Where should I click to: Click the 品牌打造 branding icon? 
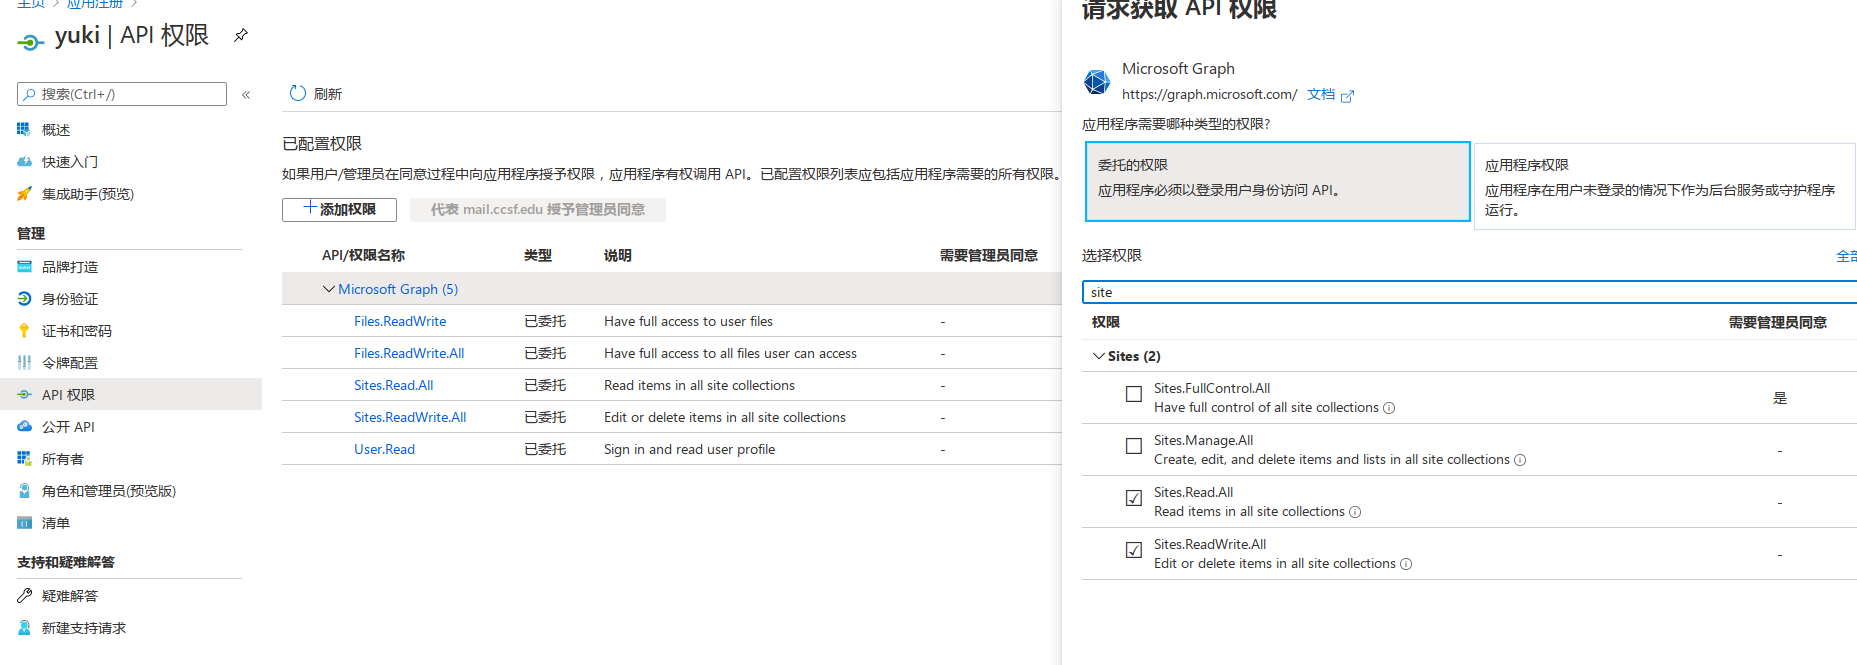[24, 266]
